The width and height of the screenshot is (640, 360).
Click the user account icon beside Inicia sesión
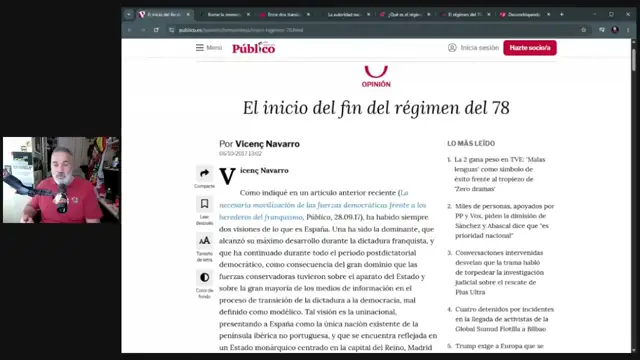pos(452,48)
